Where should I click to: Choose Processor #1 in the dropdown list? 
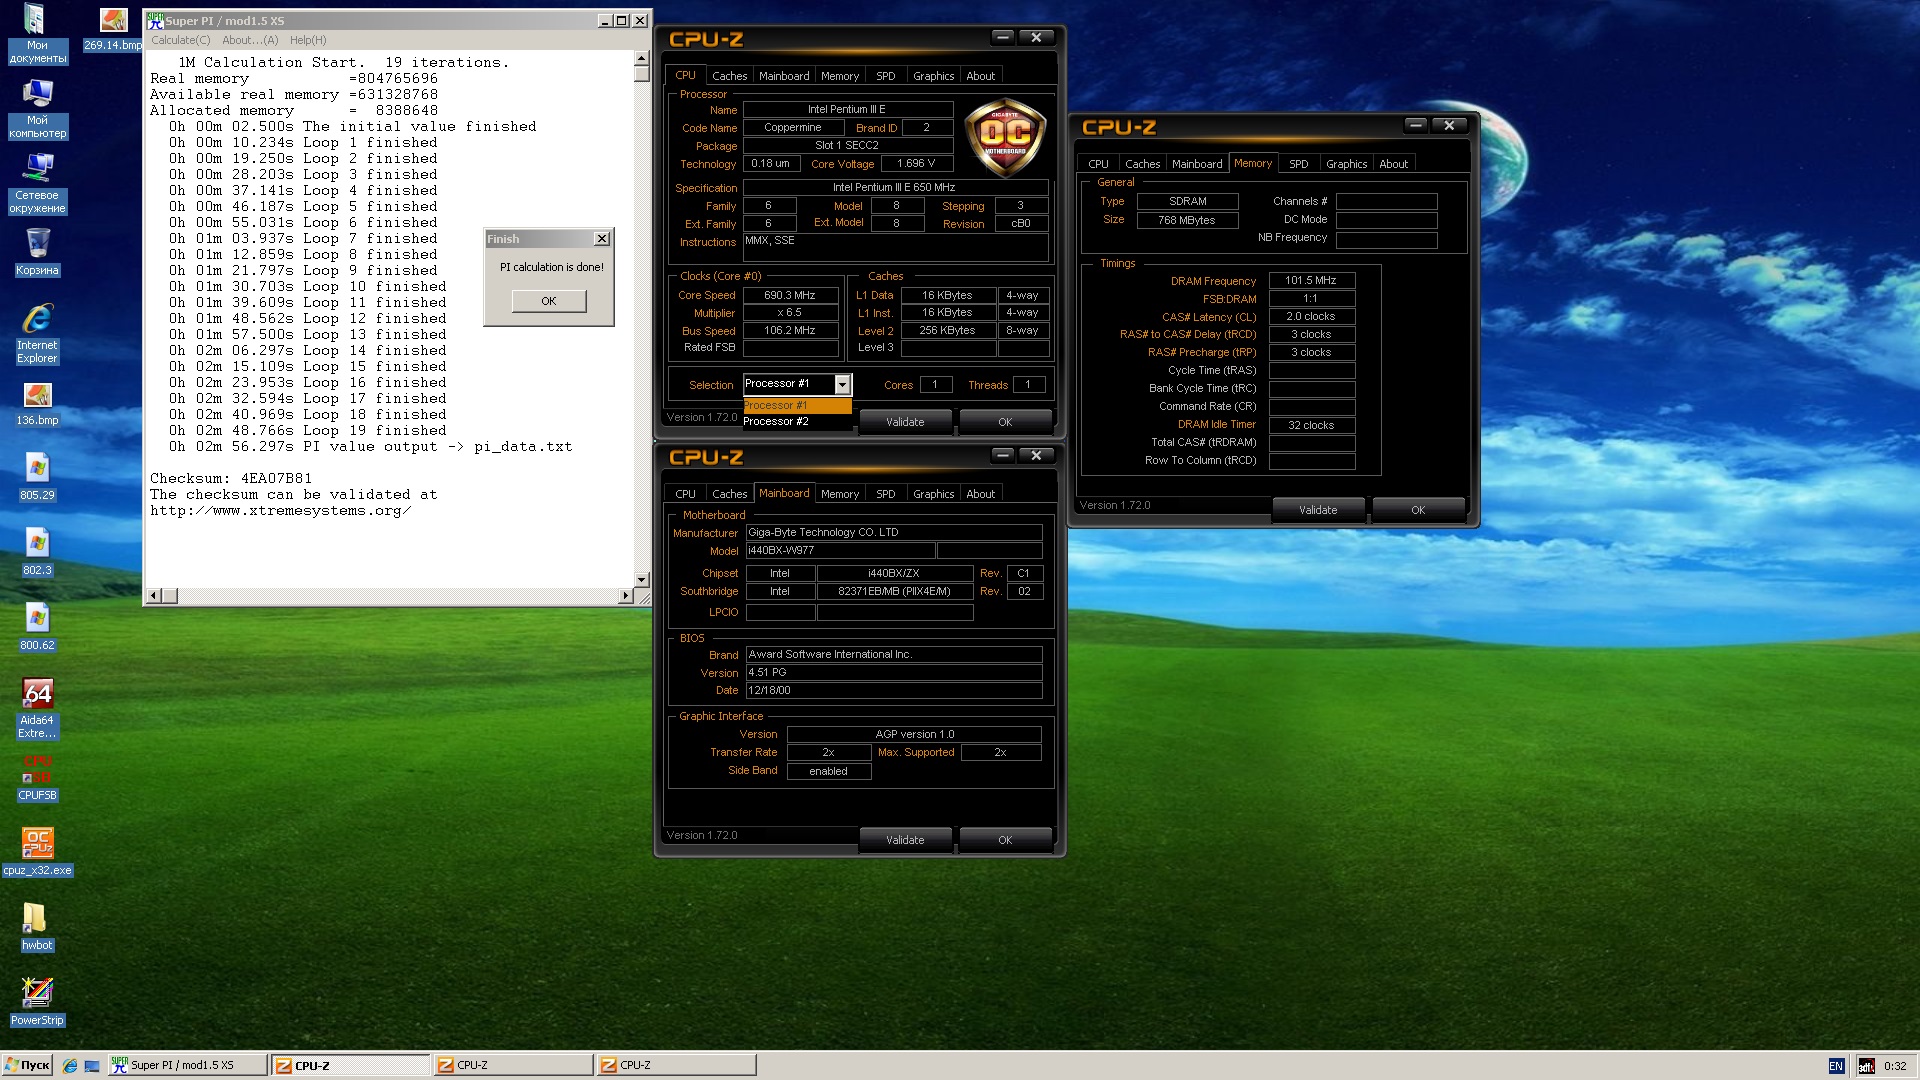point(797,405)
